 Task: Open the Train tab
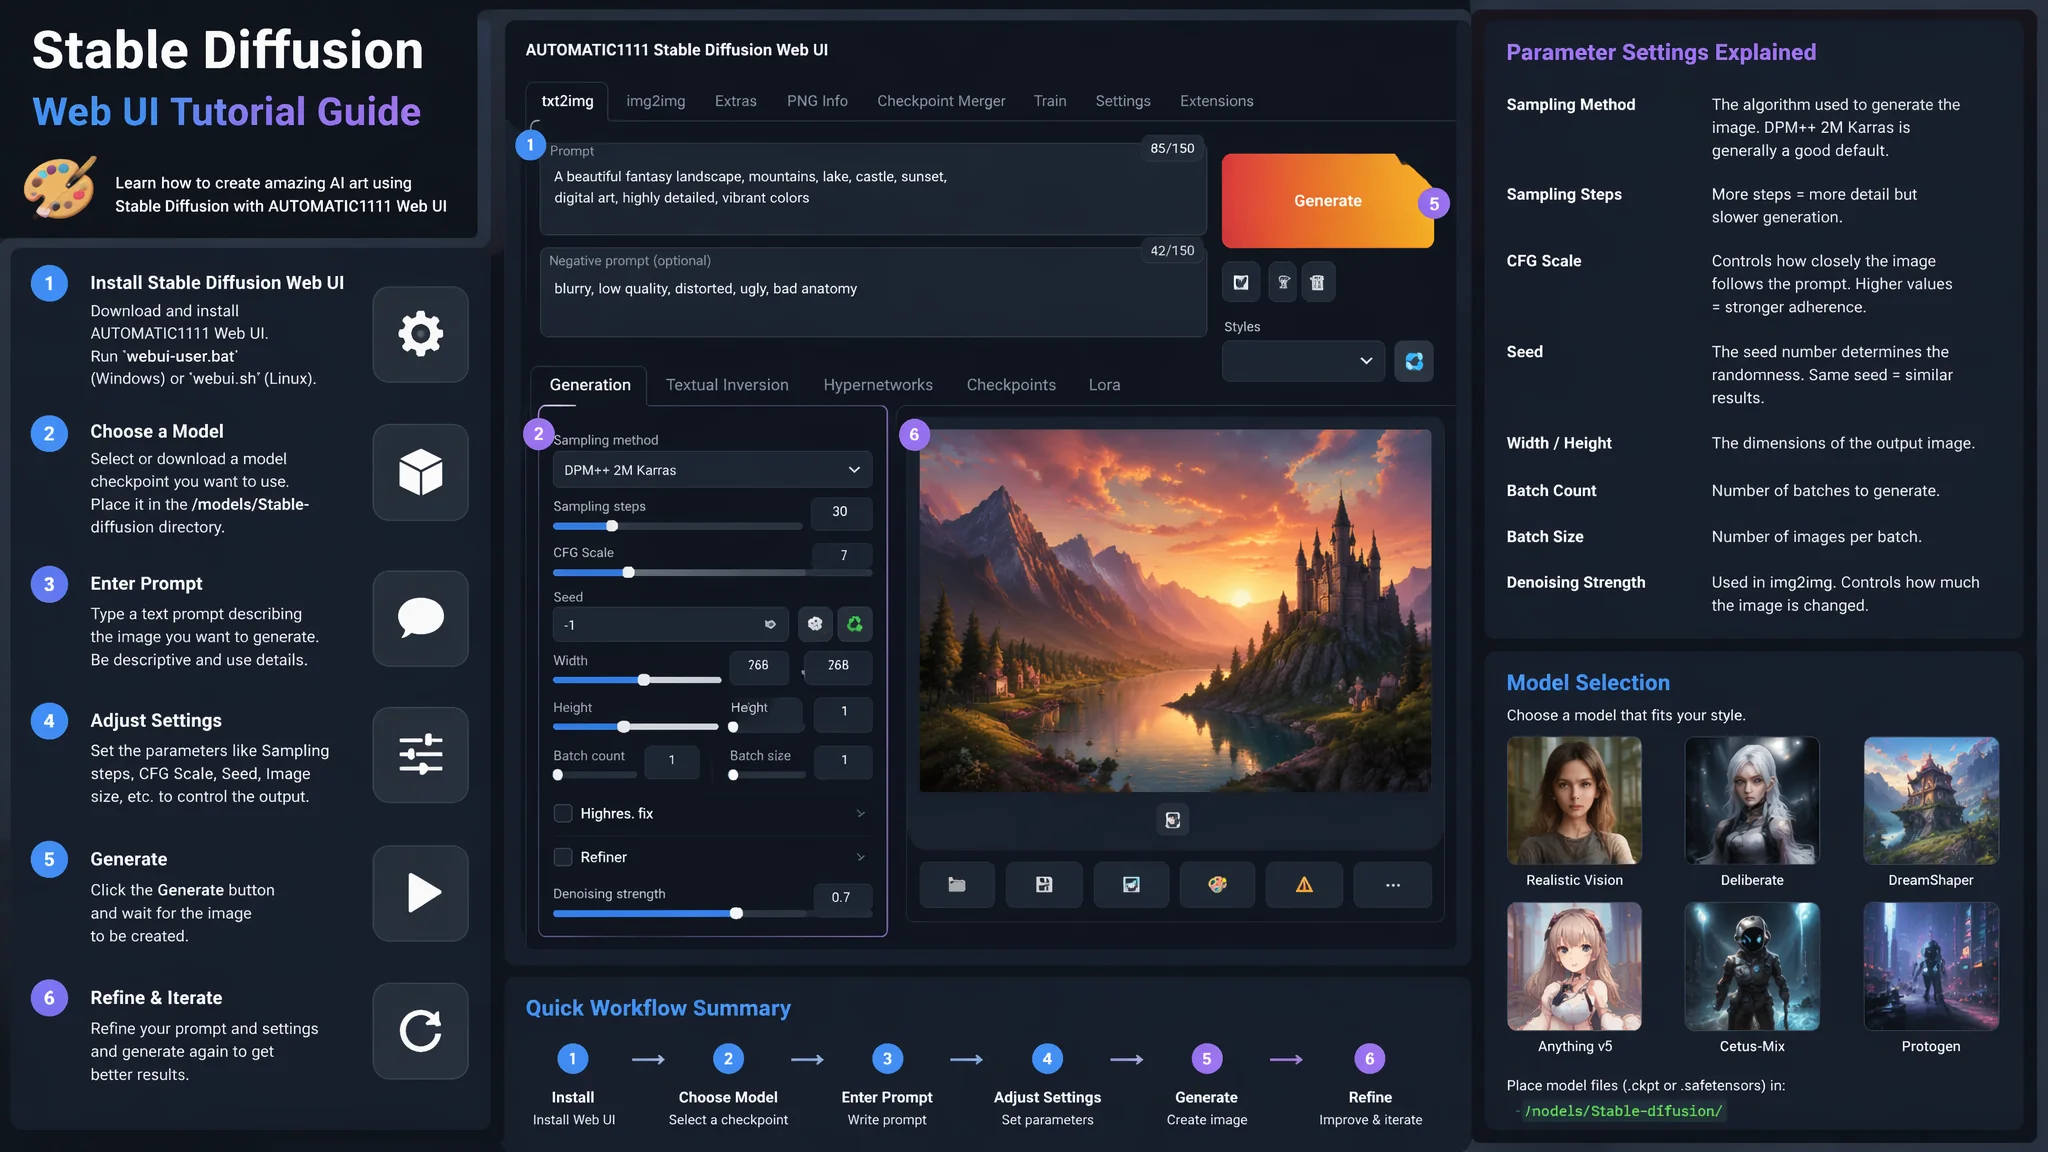1050,101
